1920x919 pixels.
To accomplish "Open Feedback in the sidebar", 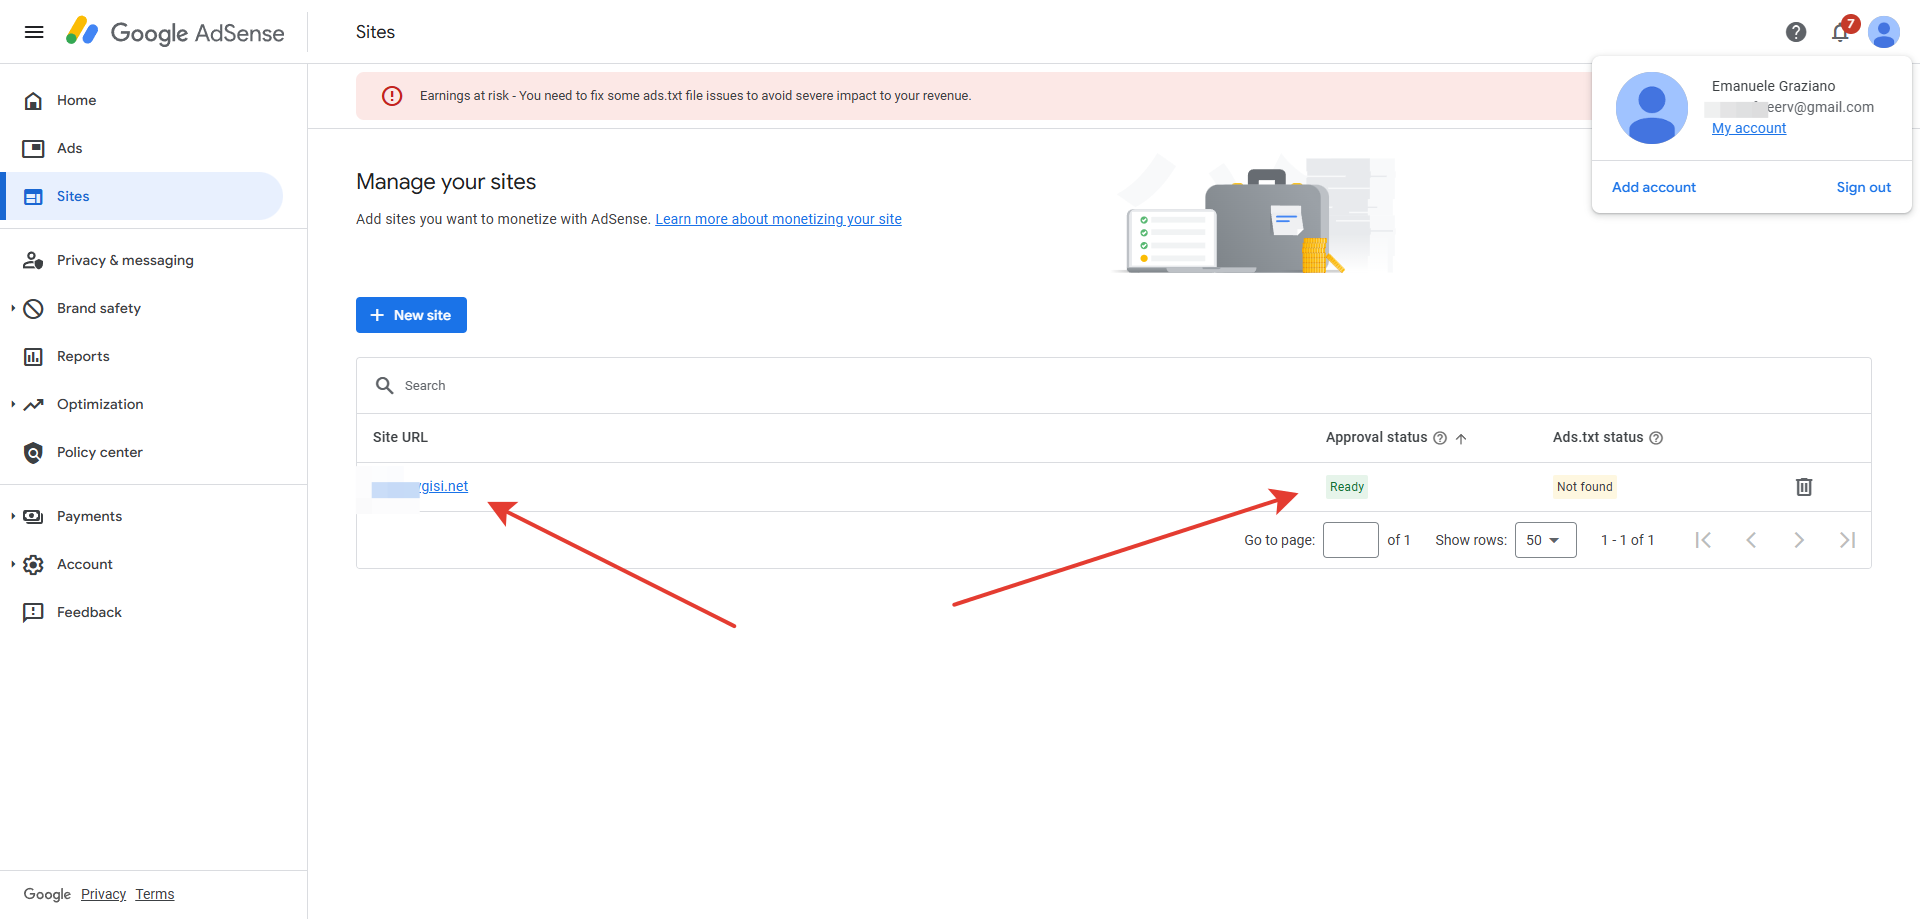I will [x=141, y=612].
